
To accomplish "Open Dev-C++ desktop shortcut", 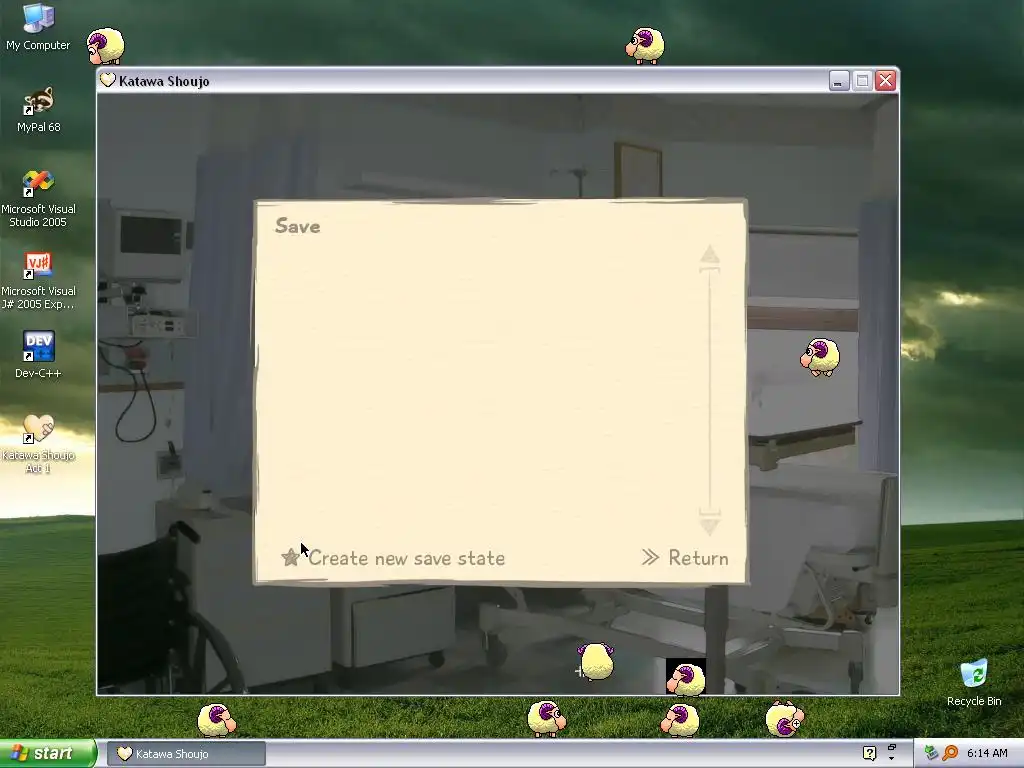I will (x=38, y=354).
